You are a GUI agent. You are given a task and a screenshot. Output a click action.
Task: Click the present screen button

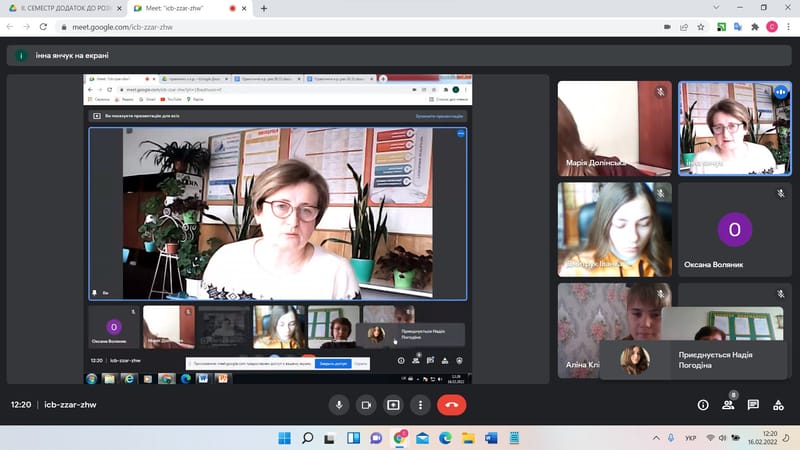pyautogui.click(x=393, y=405)
